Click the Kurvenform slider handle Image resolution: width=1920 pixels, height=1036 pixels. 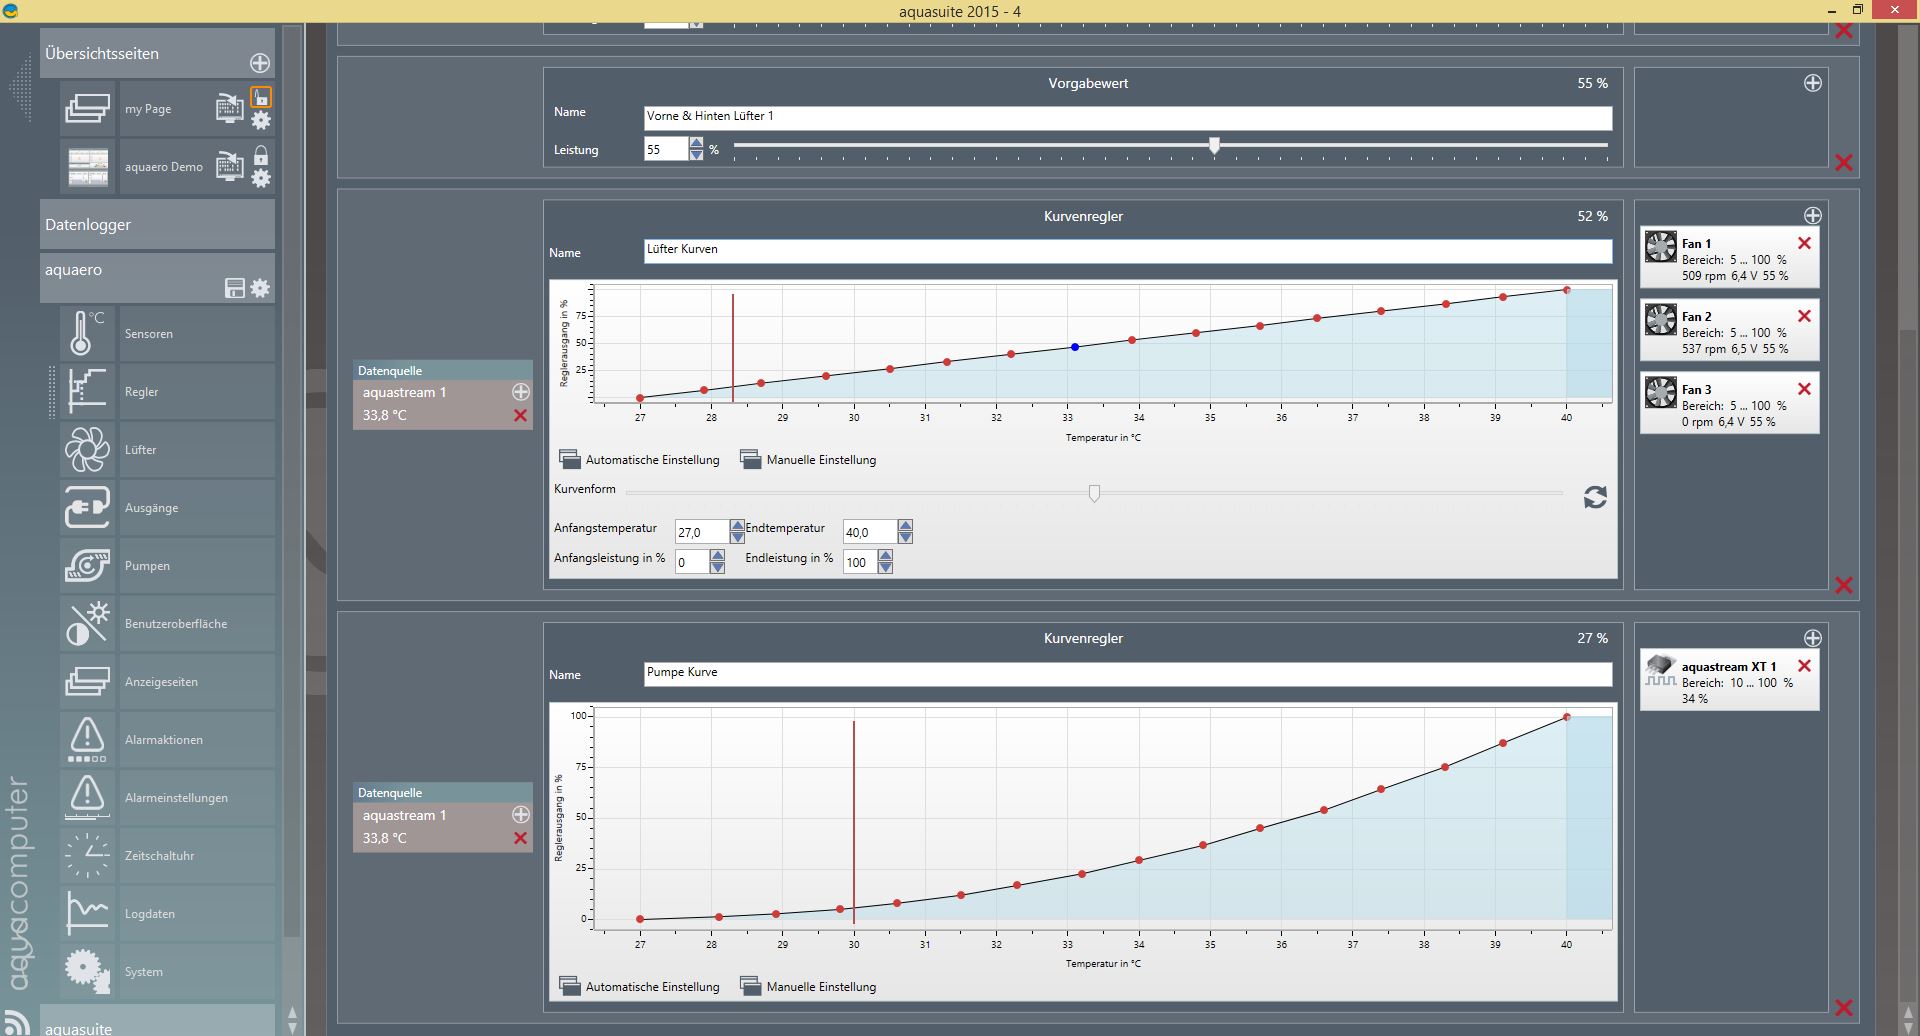(1094, 493)
